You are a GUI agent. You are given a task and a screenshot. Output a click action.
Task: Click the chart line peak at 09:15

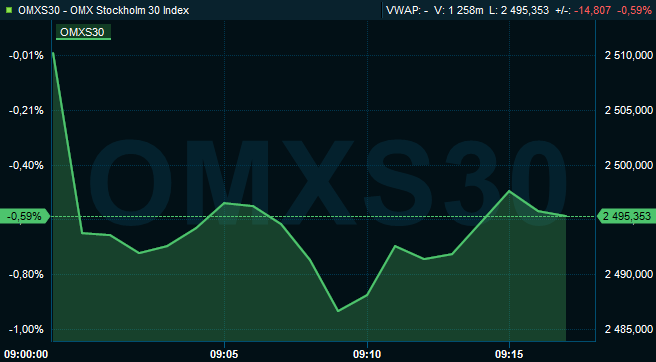coord(509,191)
